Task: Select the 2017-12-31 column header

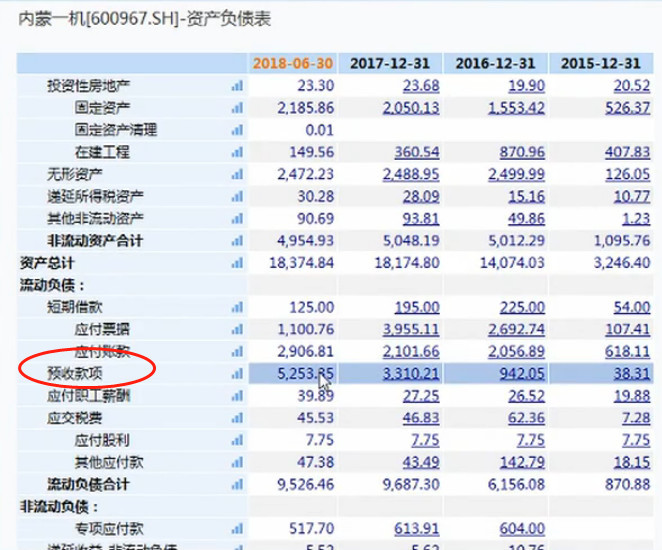Action: (389, 63)
